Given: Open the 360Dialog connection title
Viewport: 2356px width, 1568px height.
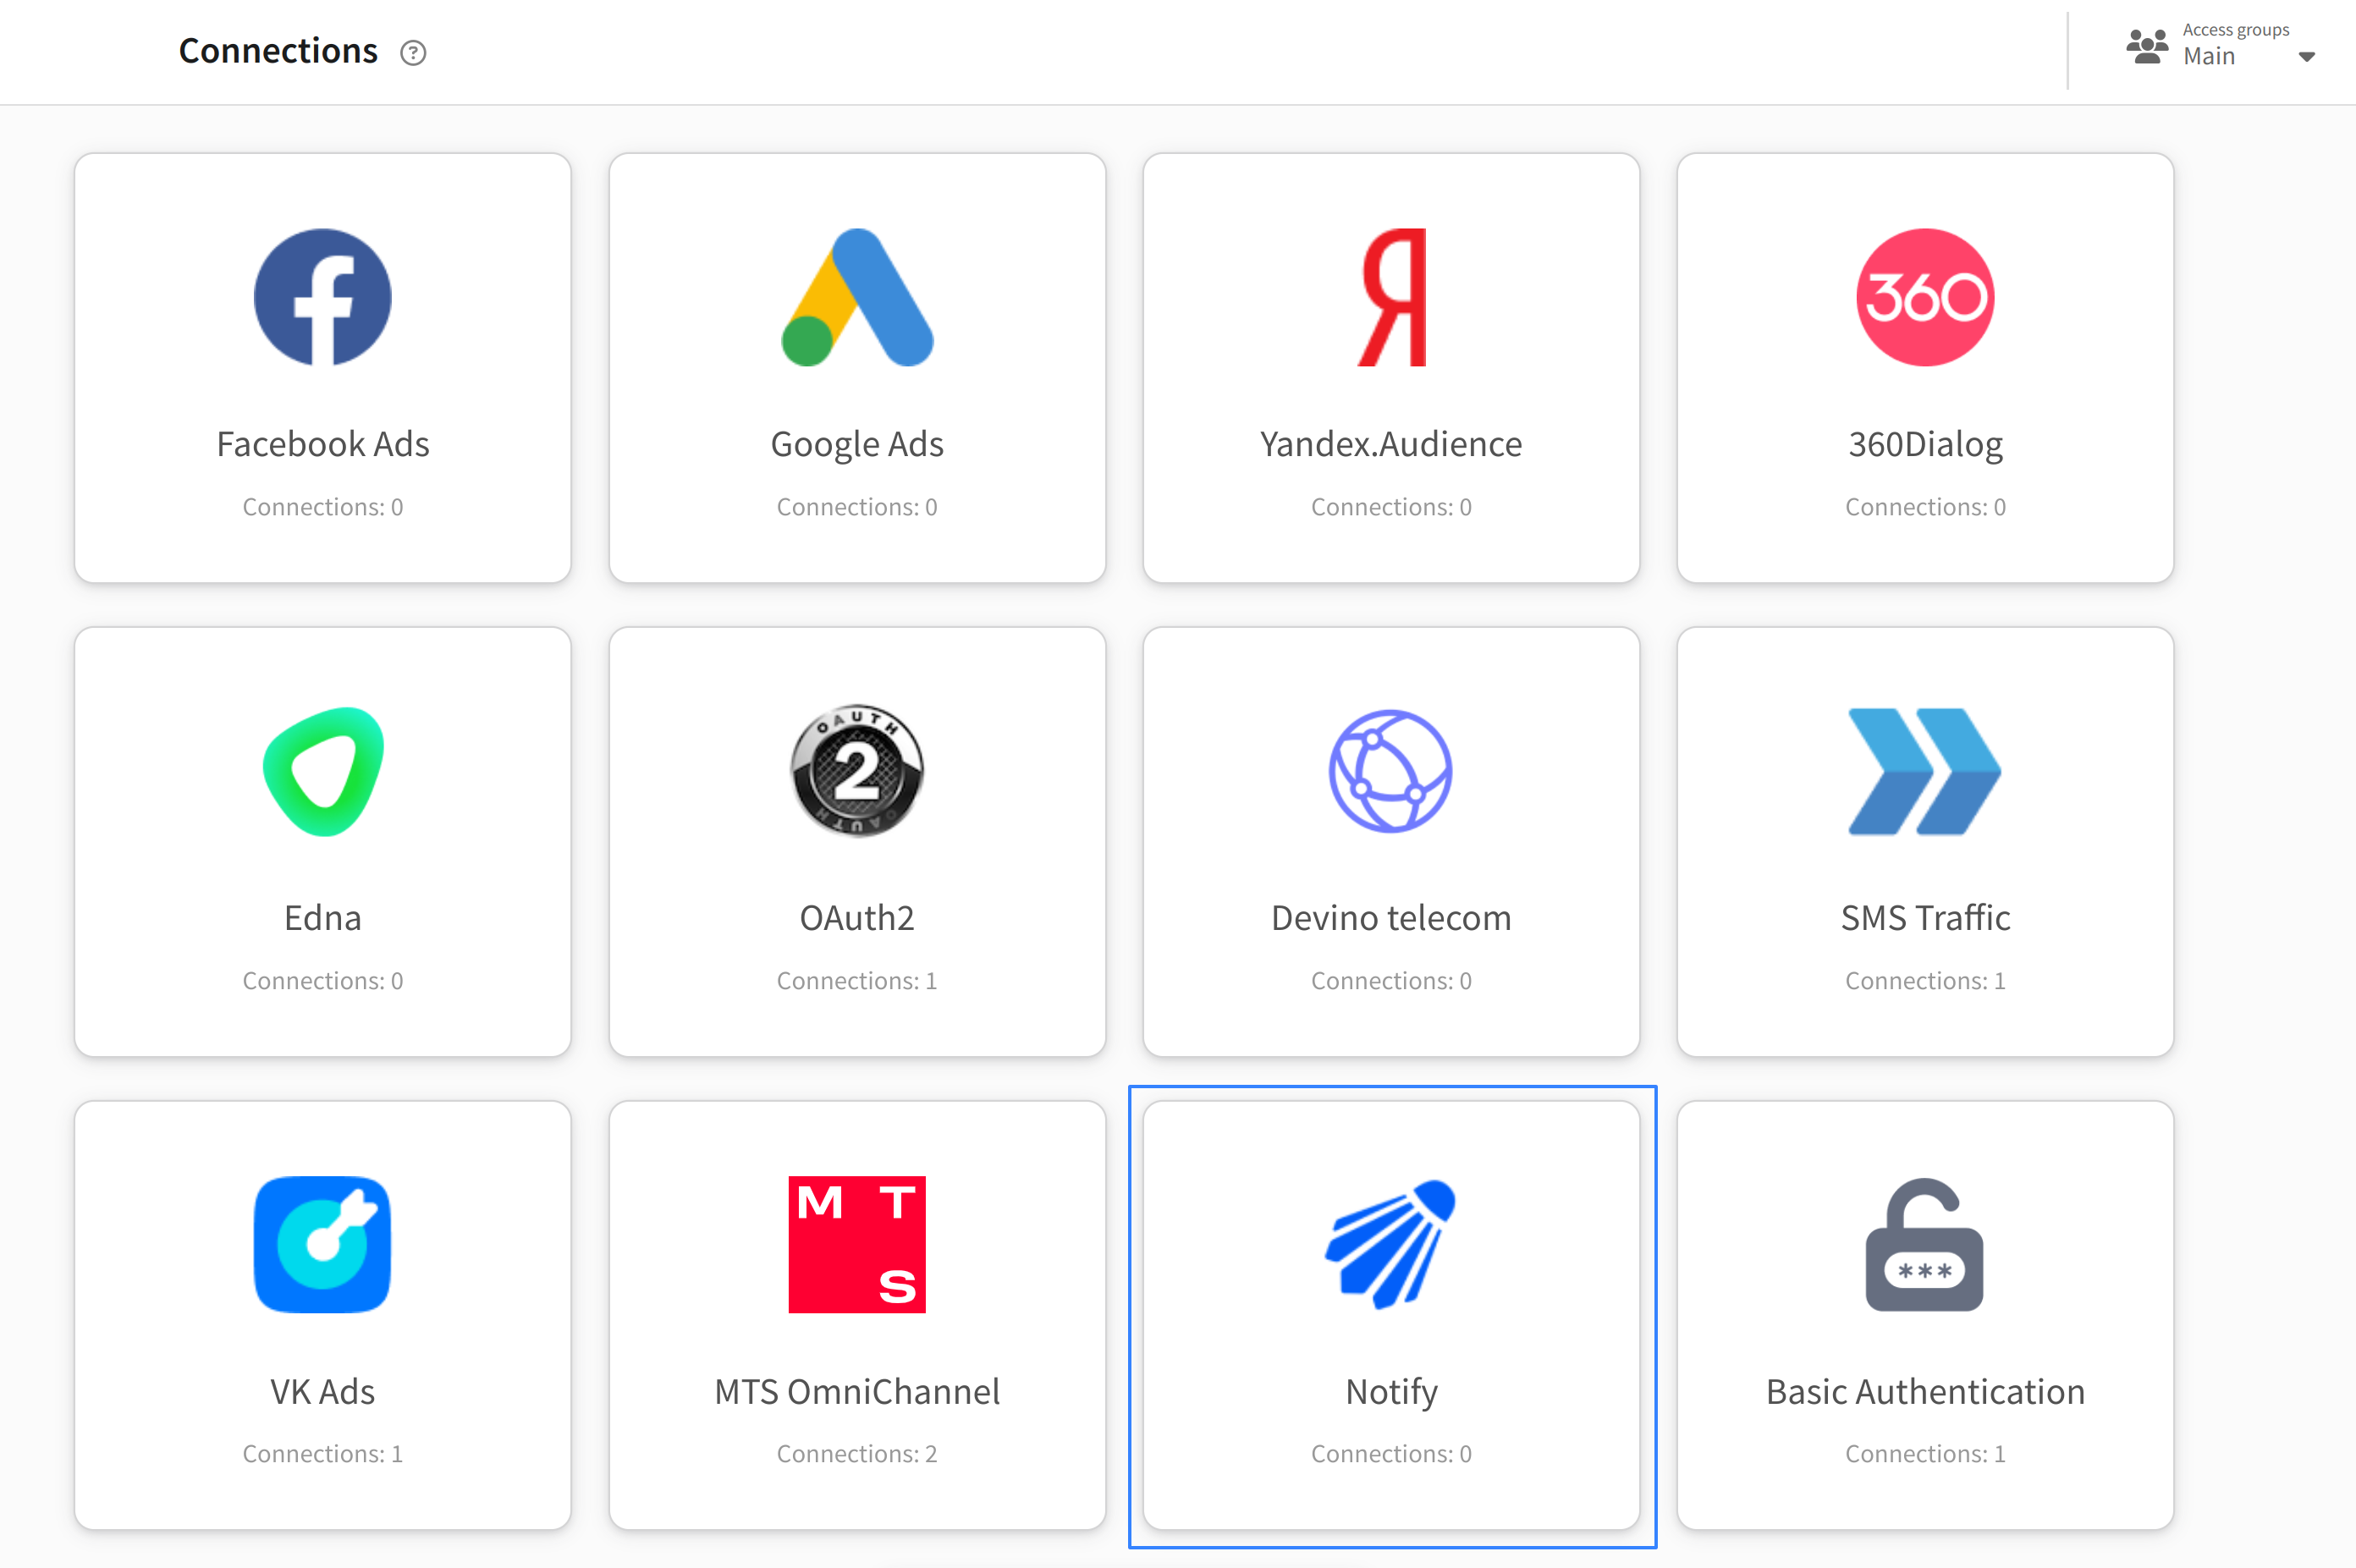Looking at the screenshot, I should pyautogui.click(x=1925, y=444).
